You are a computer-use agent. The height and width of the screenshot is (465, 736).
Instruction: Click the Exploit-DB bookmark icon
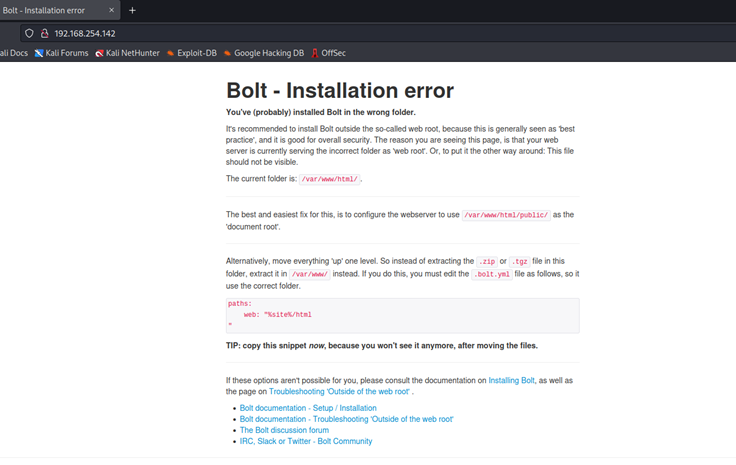[x=170, y=53]
